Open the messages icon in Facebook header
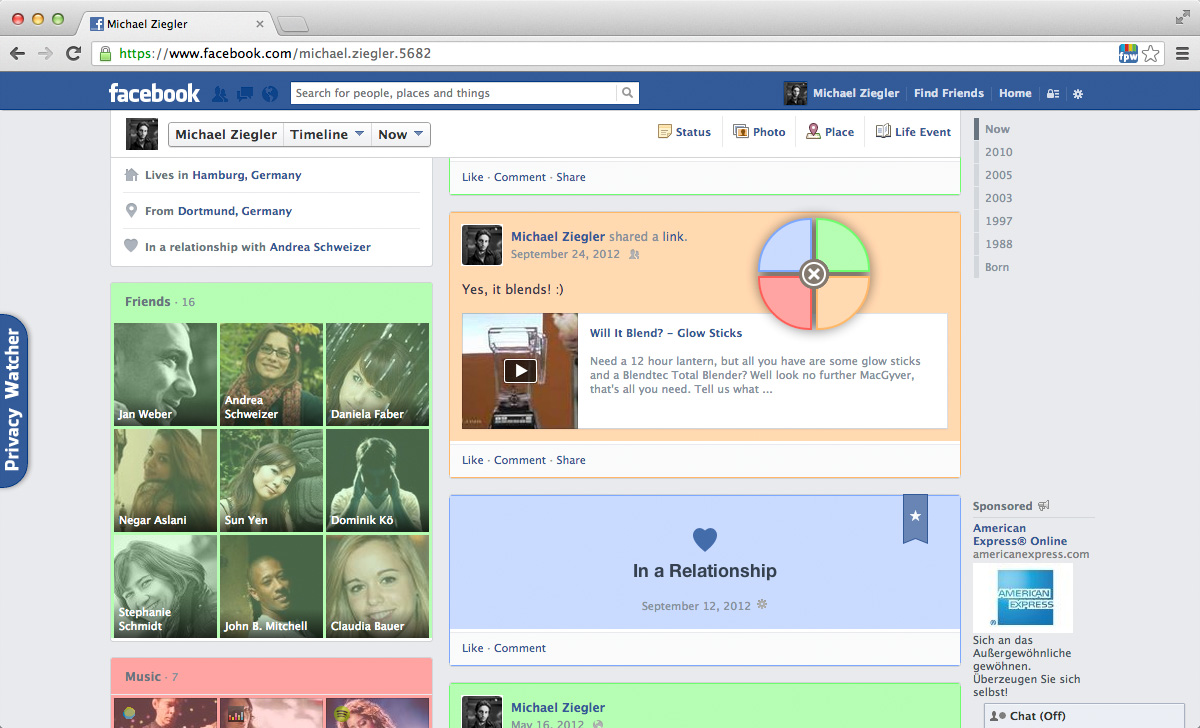The height and width of the screenshot is (728, 1200). click(244, 94)
